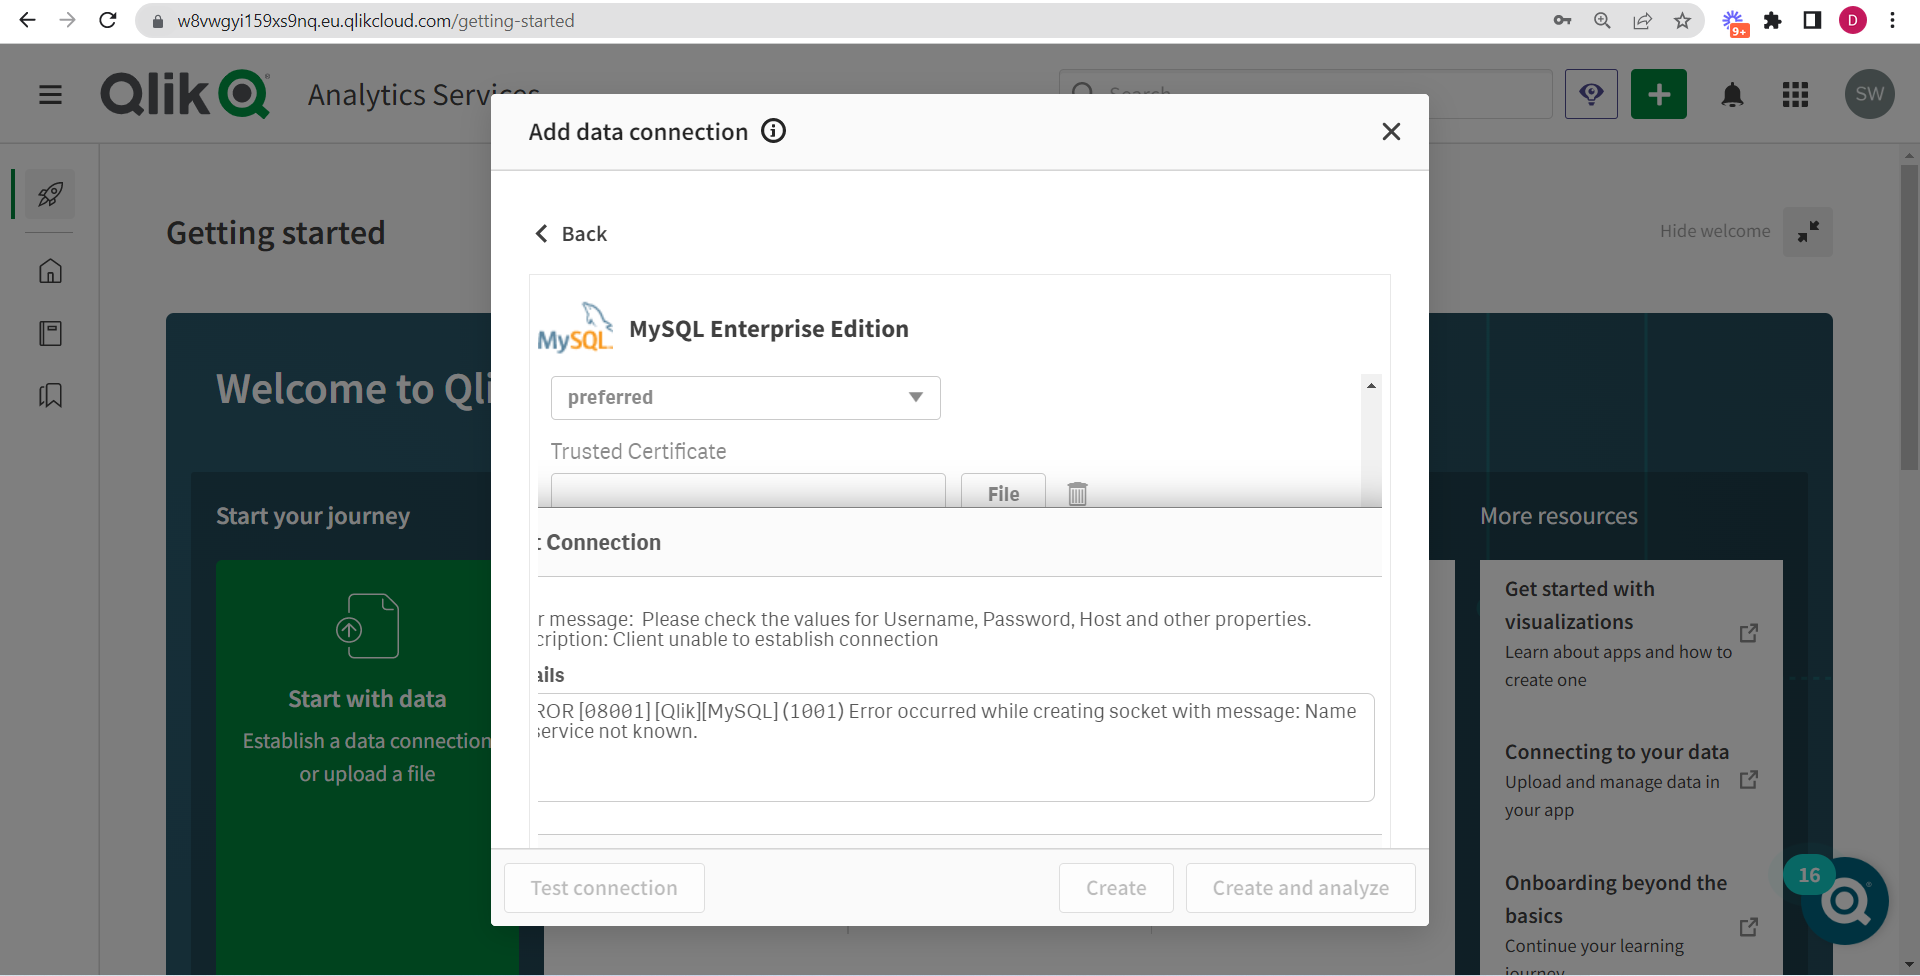1920x976 pixels.
Task: Select the Getting started rocket icon
Action: point(49,194)
